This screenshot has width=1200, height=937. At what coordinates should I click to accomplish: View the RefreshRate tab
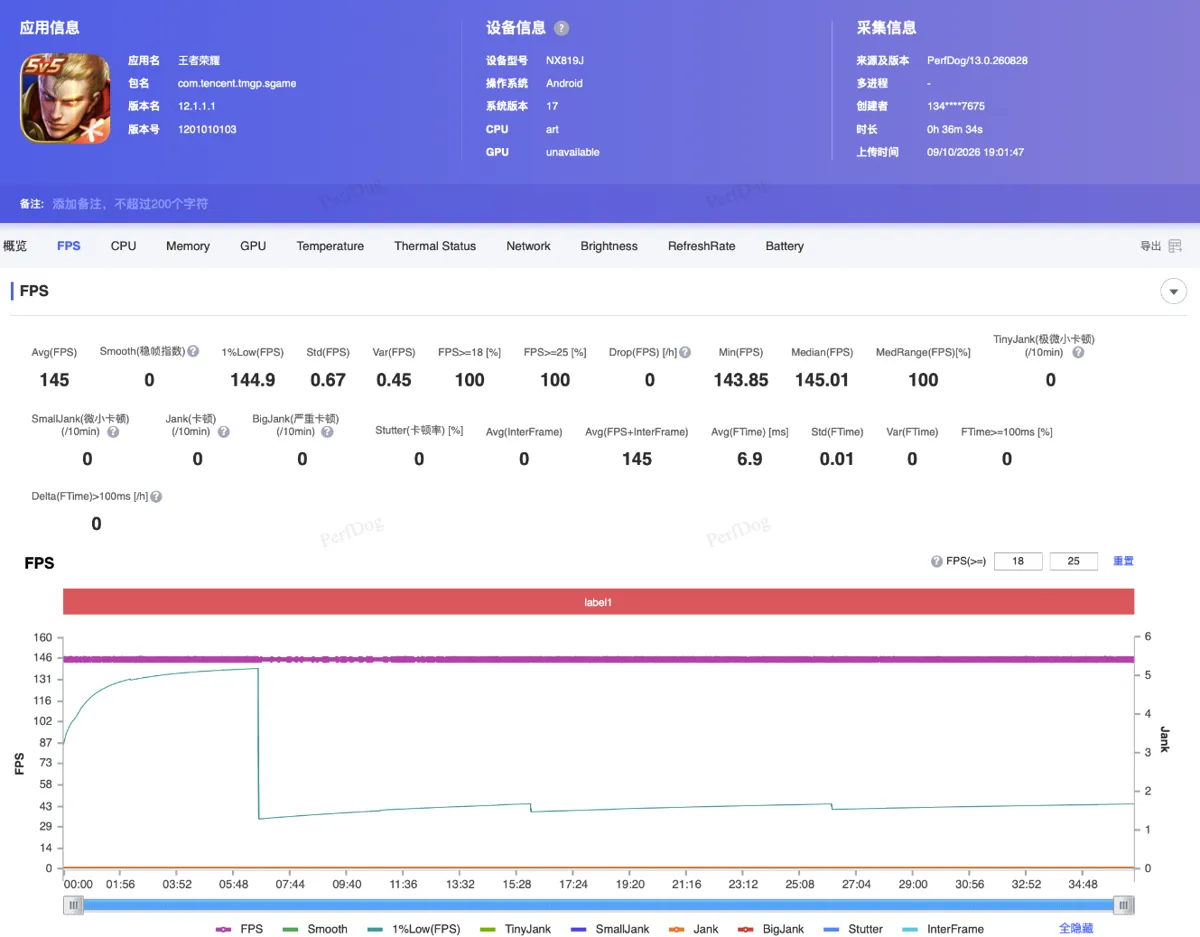coord(702,246)
